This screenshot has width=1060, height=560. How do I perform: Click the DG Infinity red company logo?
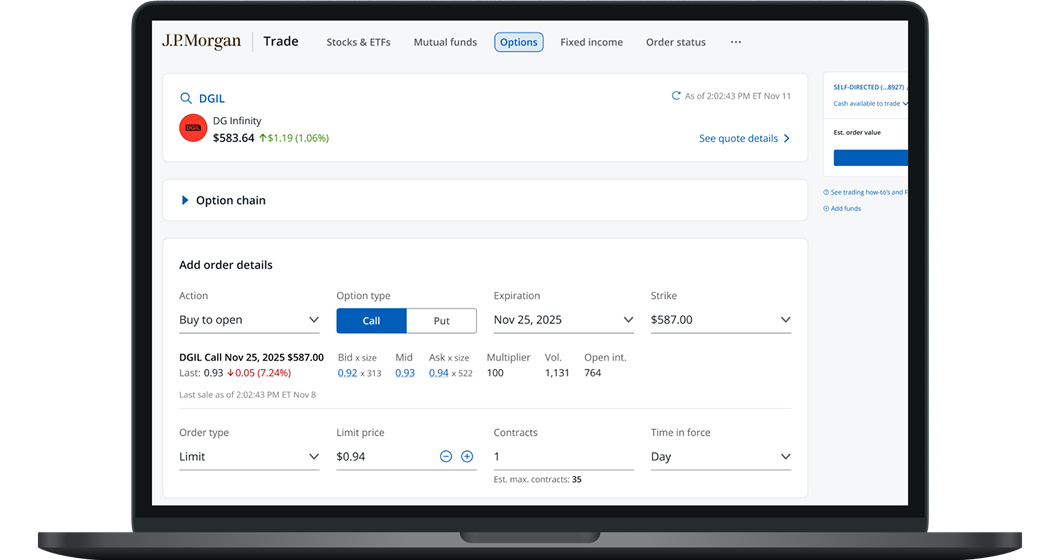(193, 128)
